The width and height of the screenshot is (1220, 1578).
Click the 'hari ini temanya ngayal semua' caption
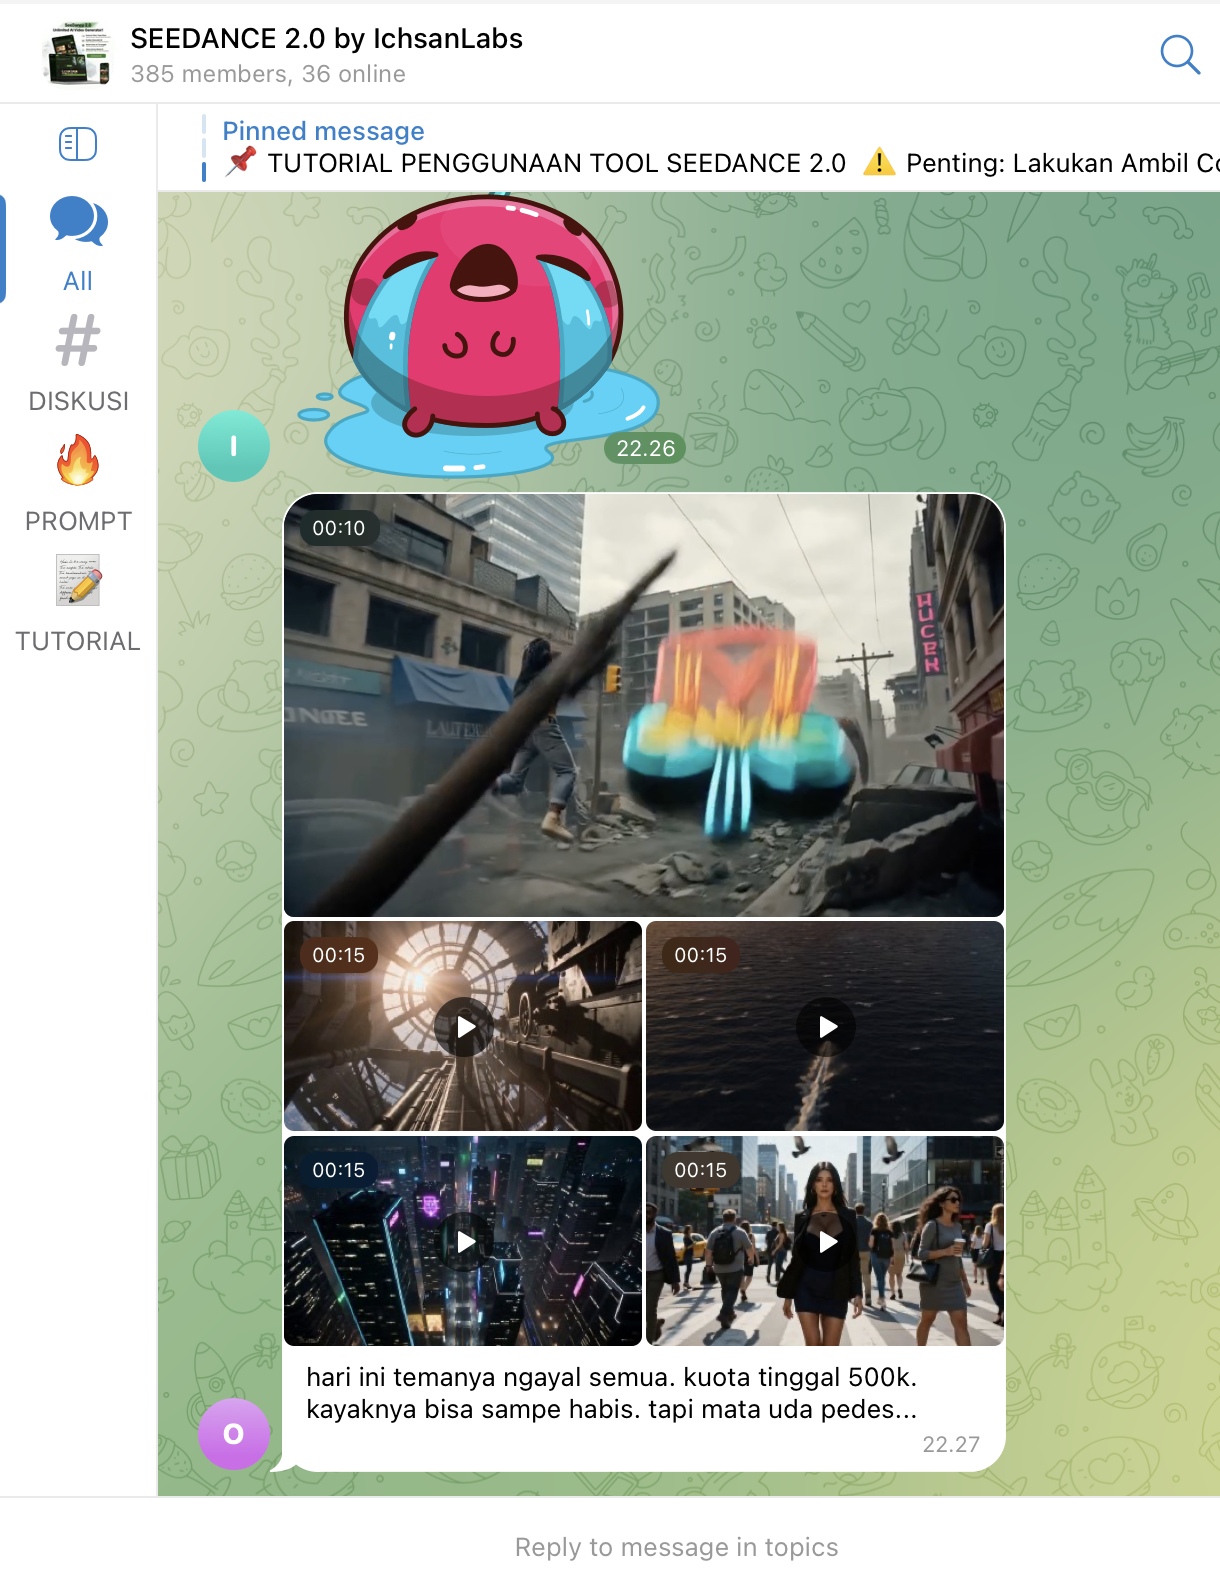click(612, 1393)
